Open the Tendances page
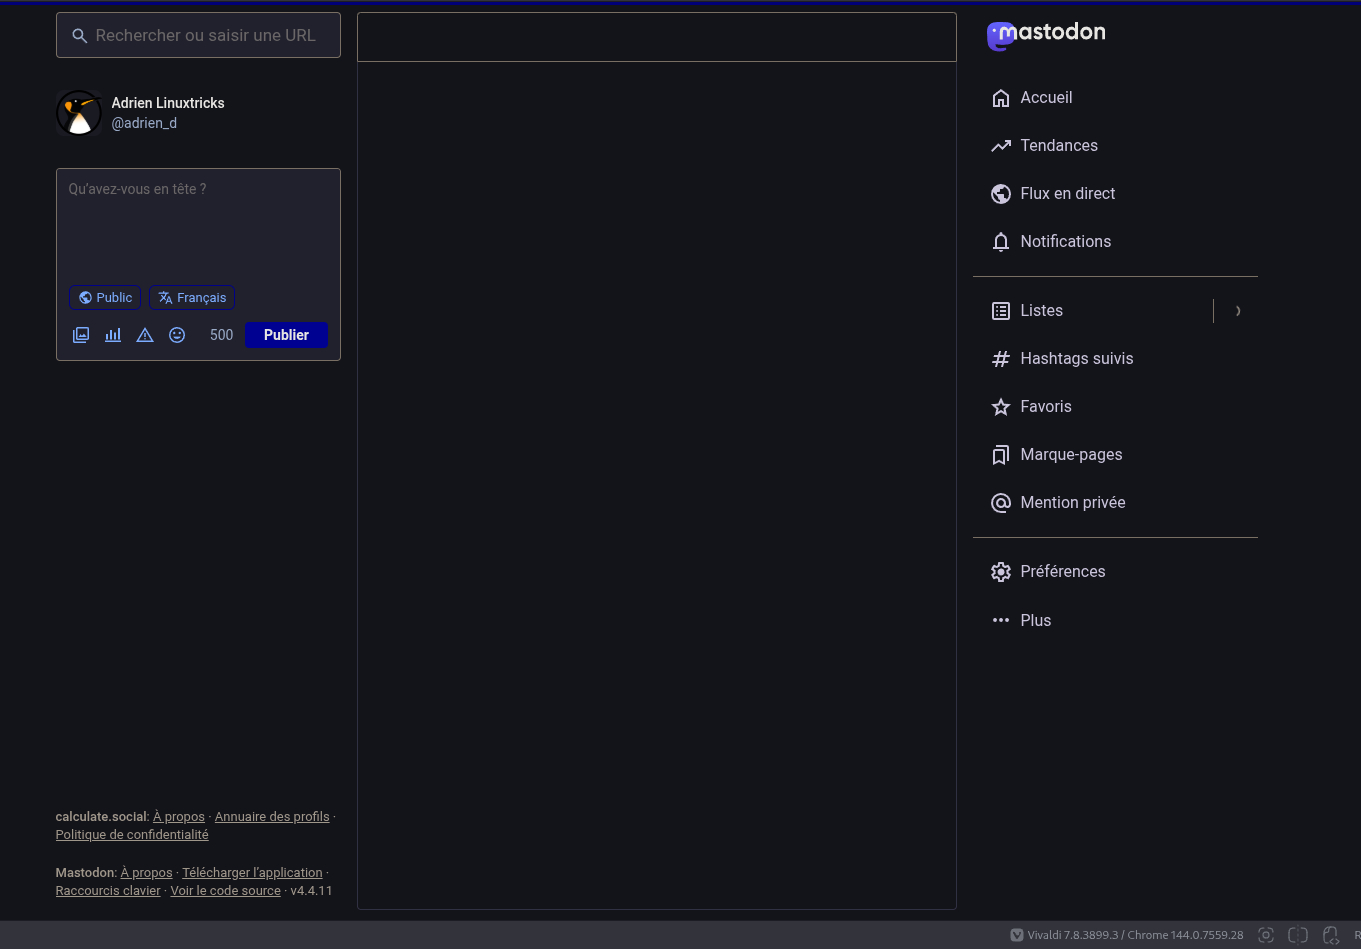Viewport: 1361px width, 949px height. (1058, 146)
